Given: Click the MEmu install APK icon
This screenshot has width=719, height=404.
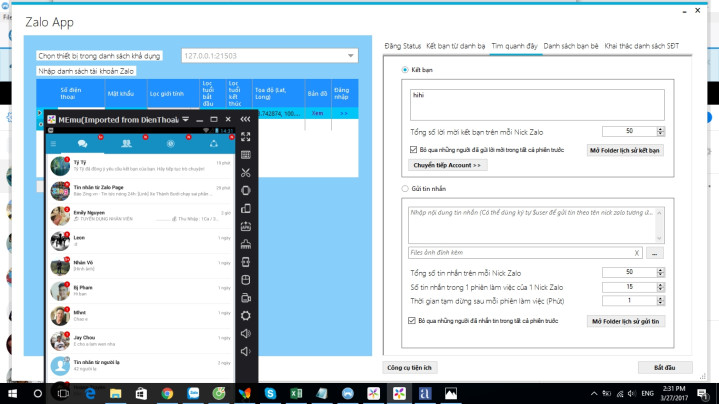Looking at the screenshot, I should (x=246, y=226).
